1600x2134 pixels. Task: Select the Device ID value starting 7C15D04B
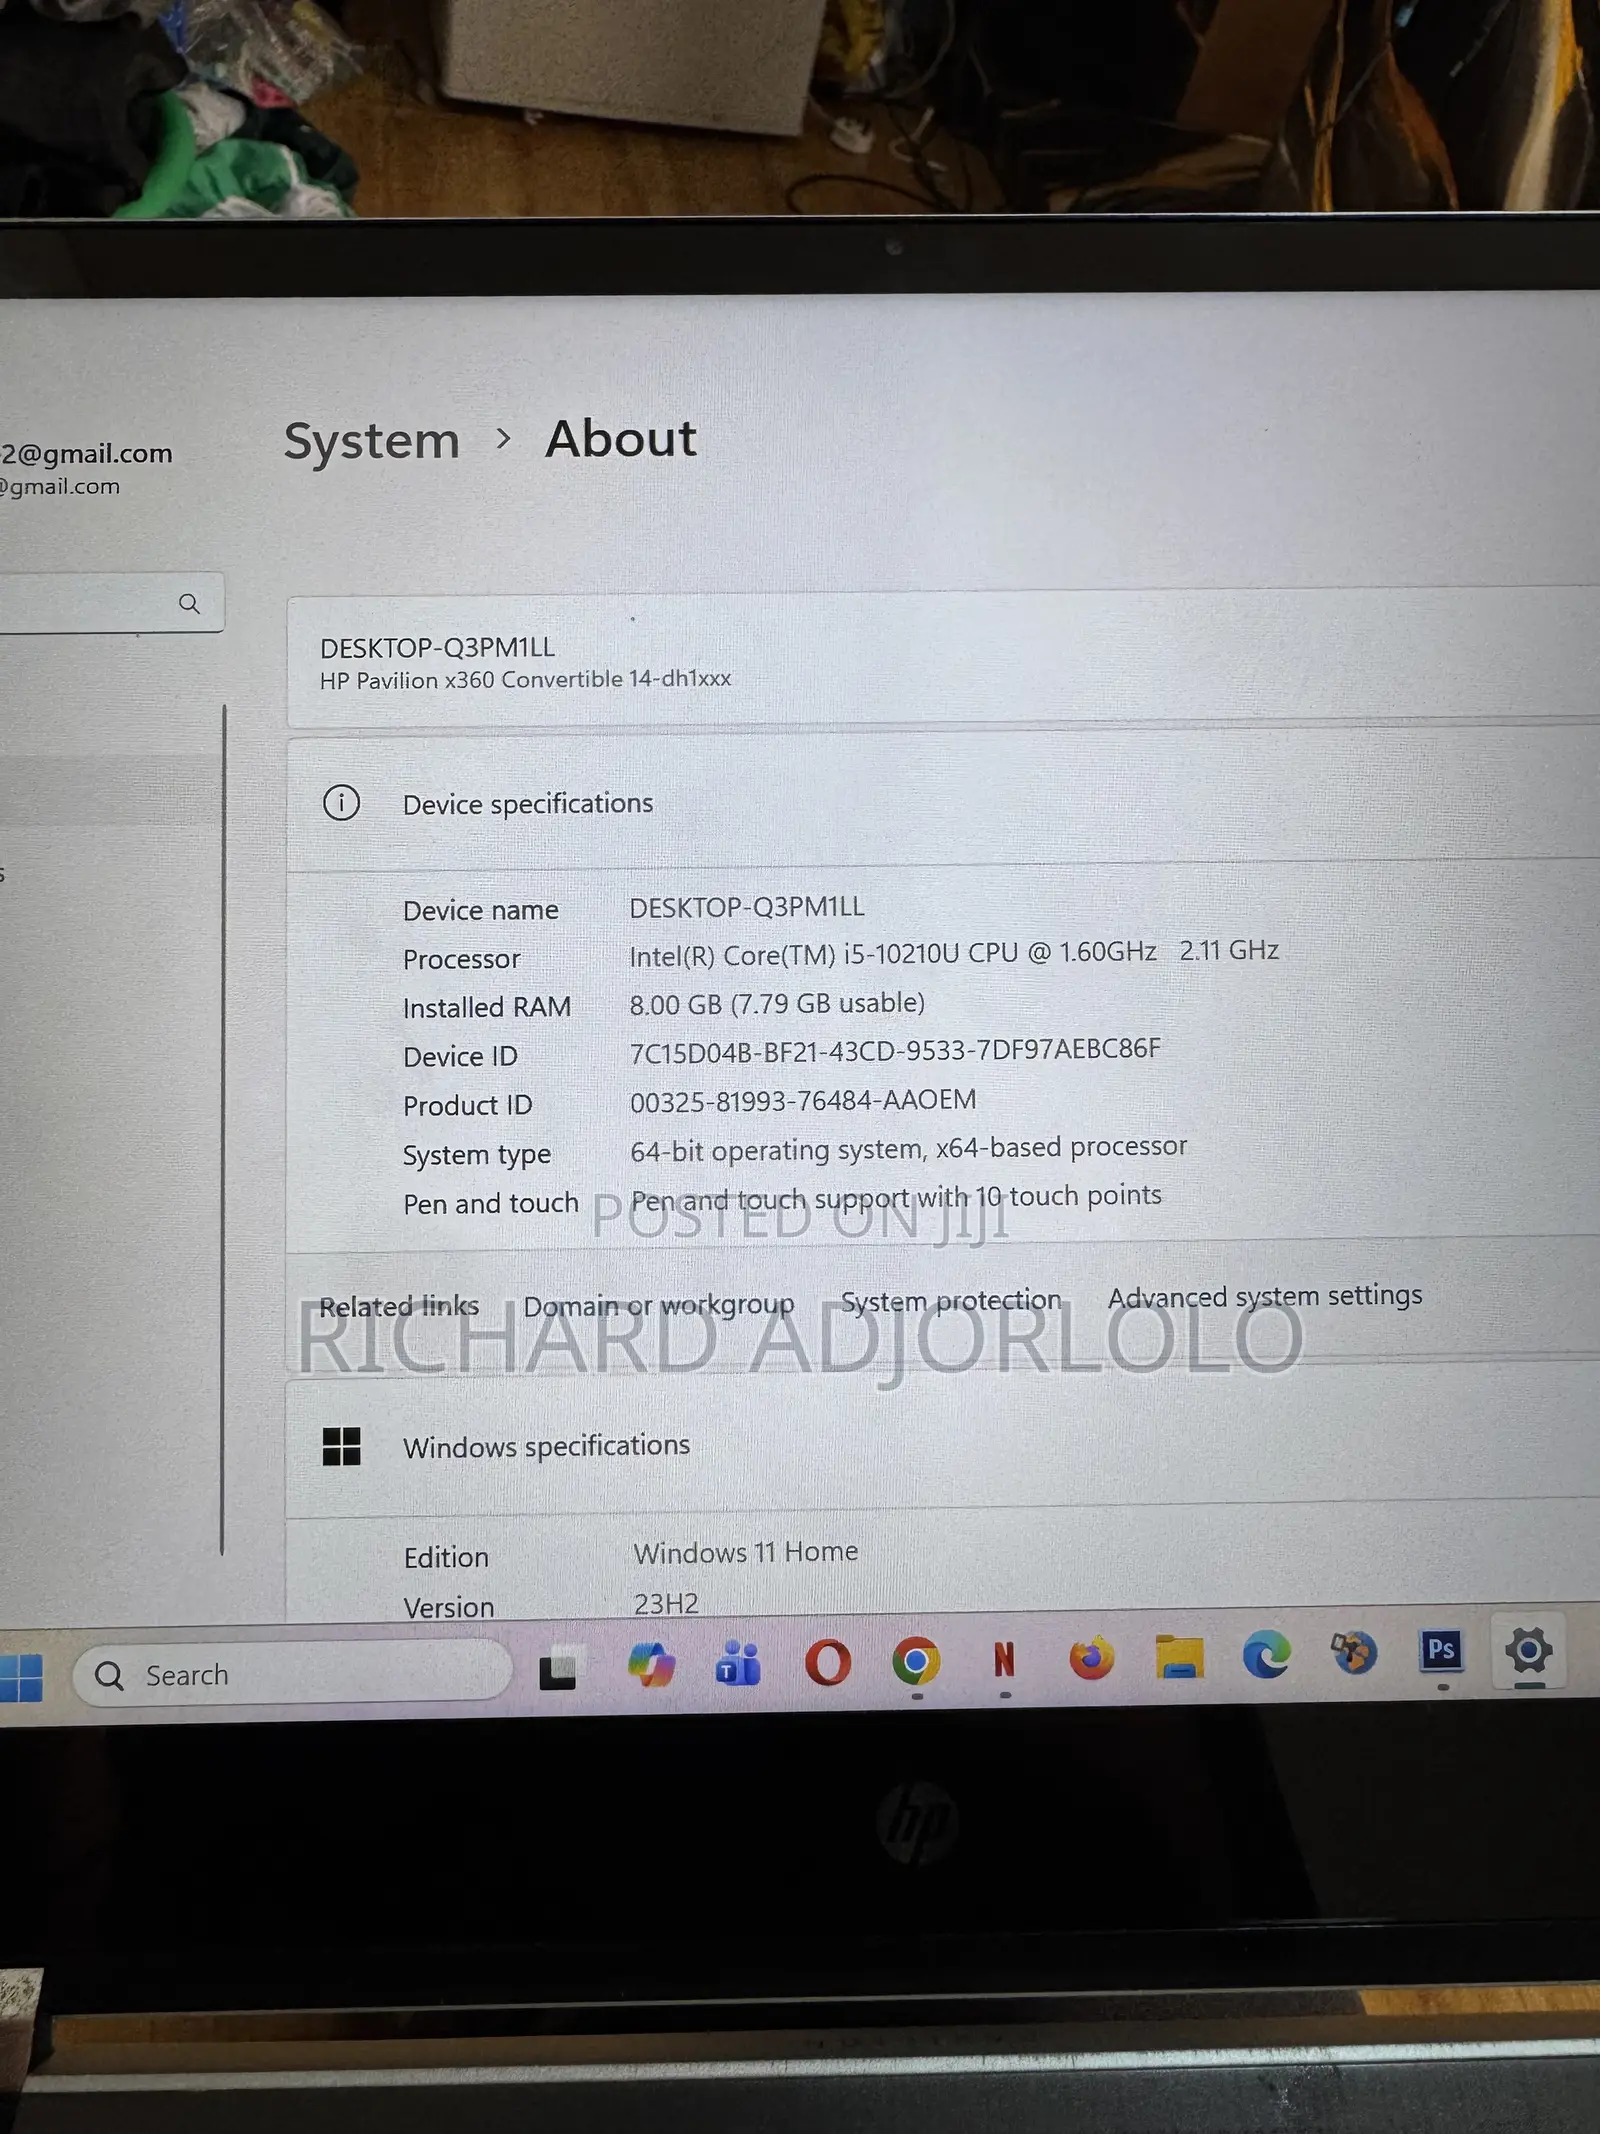895,1051
